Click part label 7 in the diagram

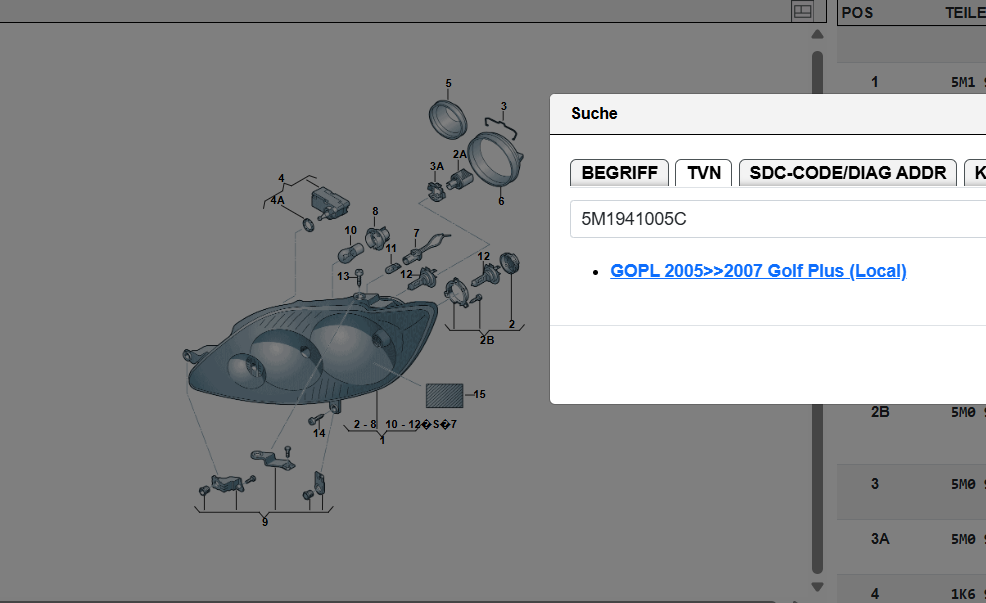tap(416, 233)
